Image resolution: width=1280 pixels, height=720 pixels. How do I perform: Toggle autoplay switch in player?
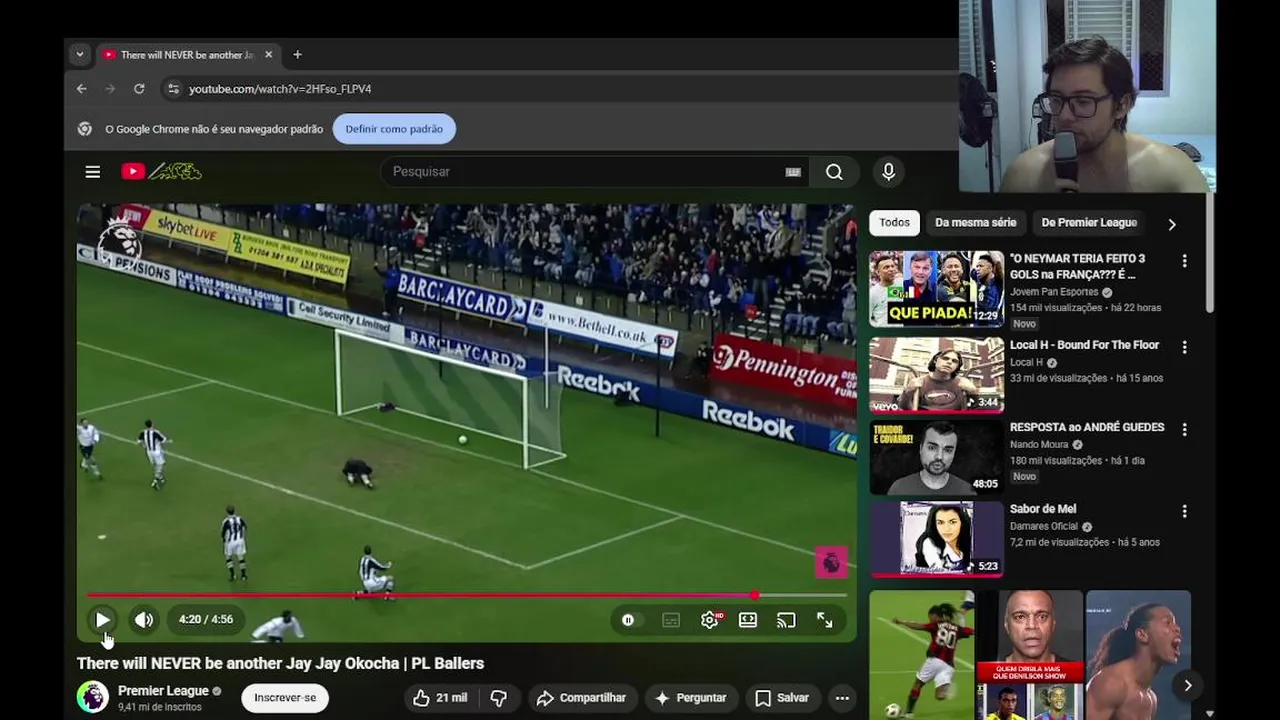[x=628, y=620]
